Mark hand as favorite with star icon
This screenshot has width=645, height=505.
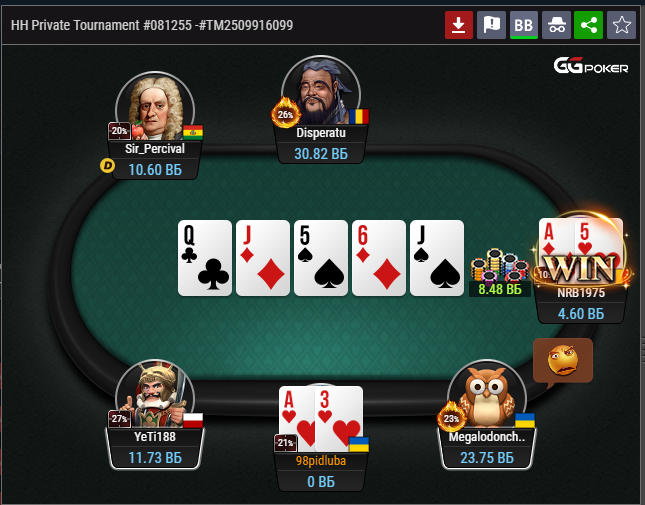[x=622, y=25]
